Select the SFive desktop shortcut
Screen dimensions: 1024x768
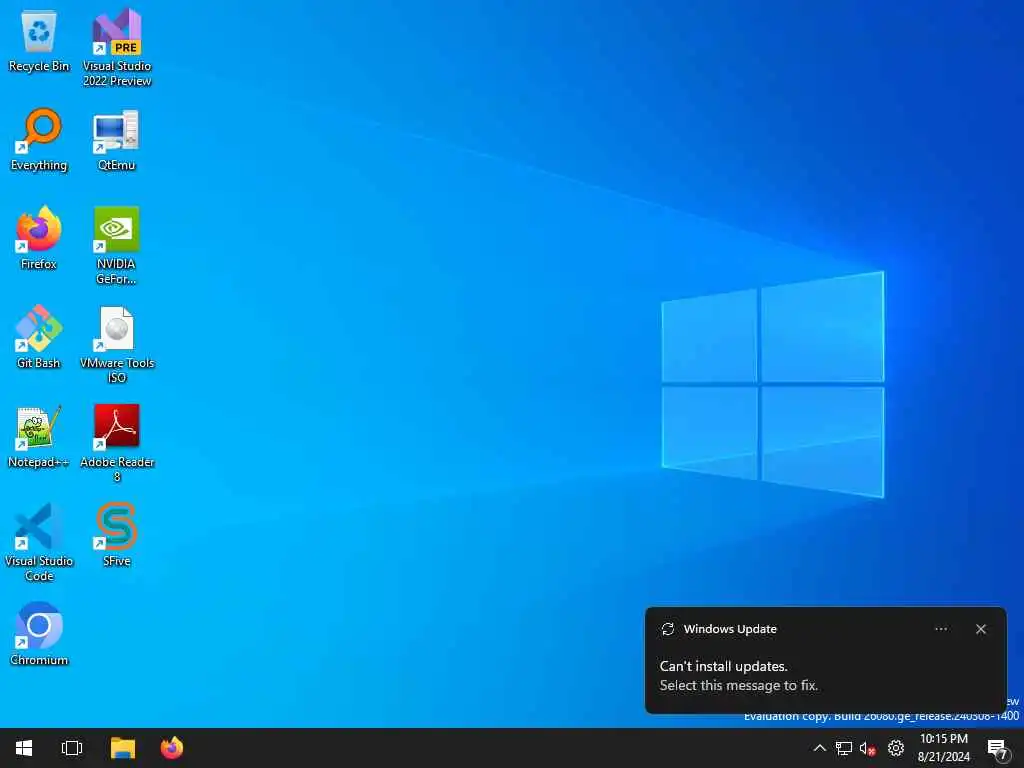coord(116,535)
